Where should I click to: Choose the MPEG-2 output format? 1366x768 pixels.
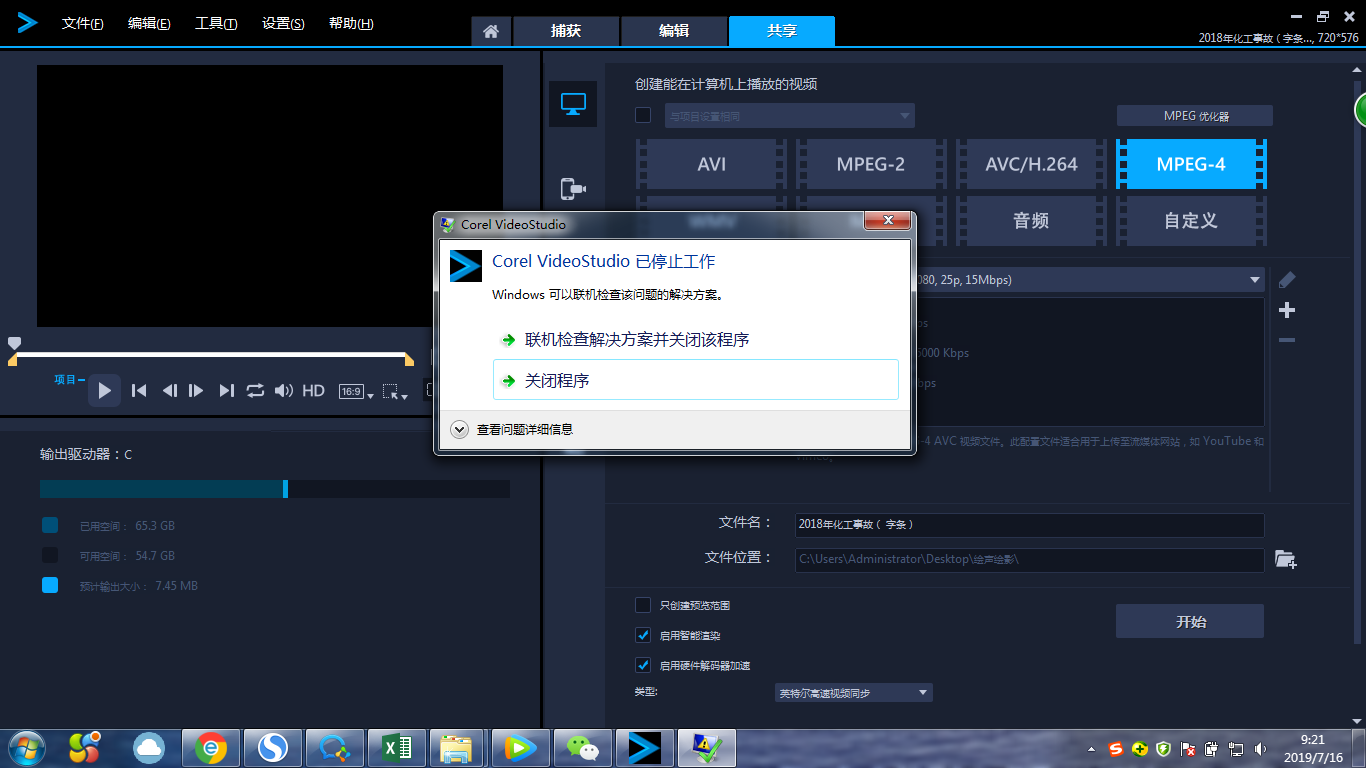click(x=871, y=164)
